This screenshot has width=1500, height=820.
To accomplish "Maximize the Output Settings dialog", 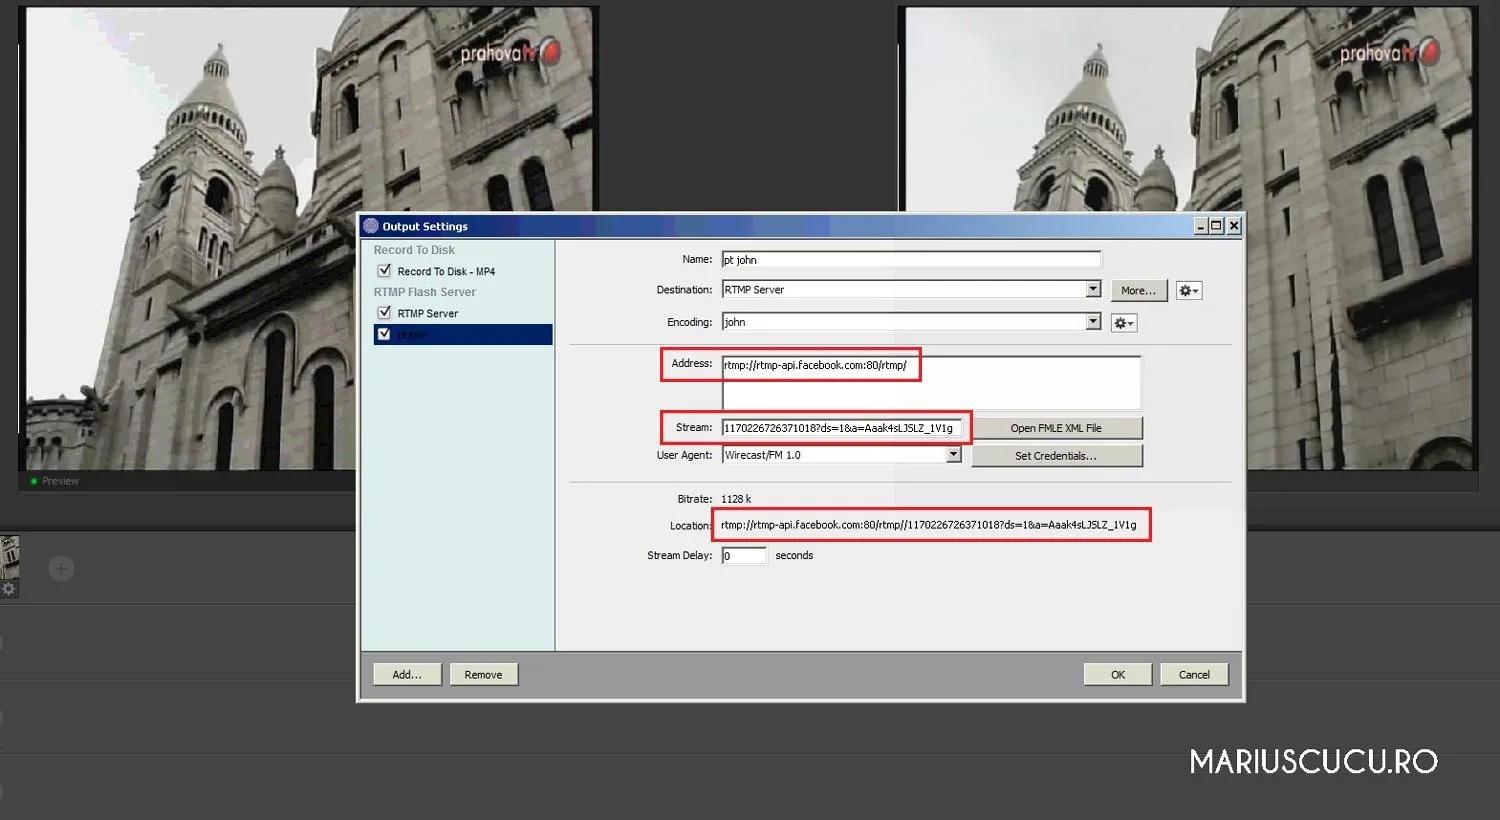I will coord(1216,226).
